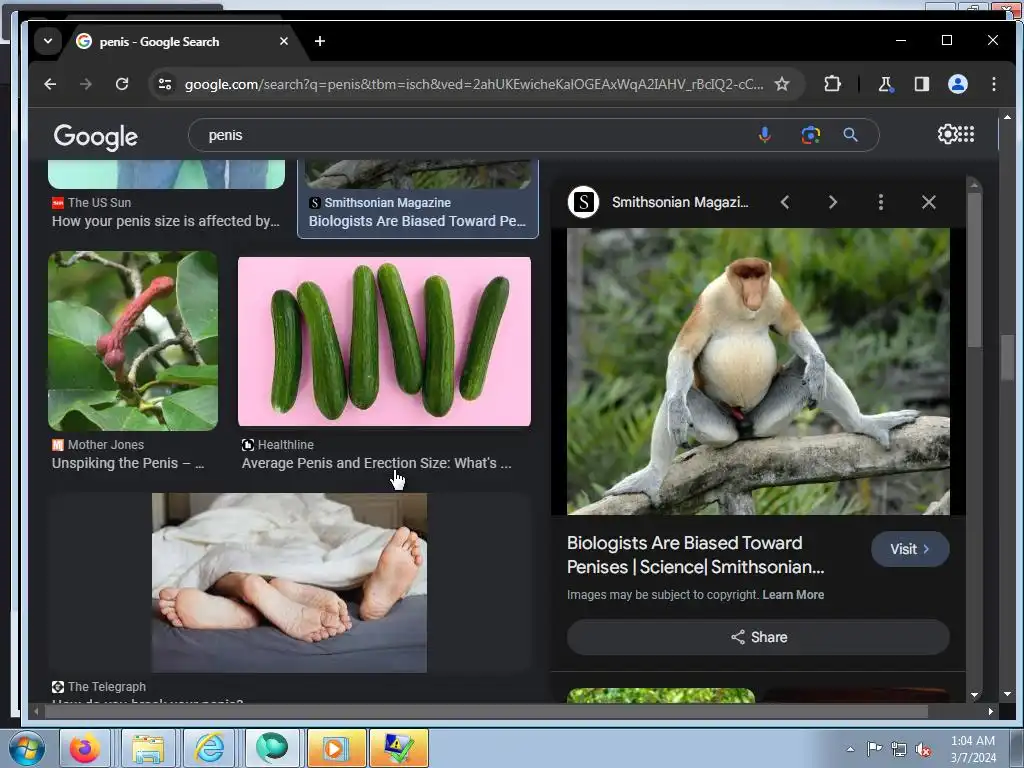1024x768 pixels.
Task: Open Chrome Labs flask icon
Action: [886, 84]
